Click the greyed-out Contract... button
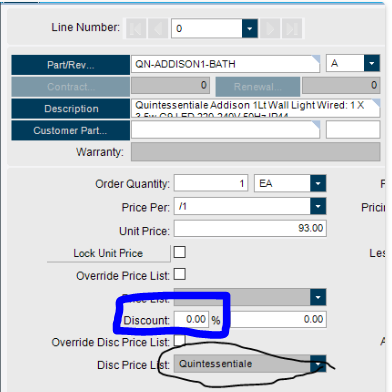This screenshot has width=392, height=392. point(71,87)
